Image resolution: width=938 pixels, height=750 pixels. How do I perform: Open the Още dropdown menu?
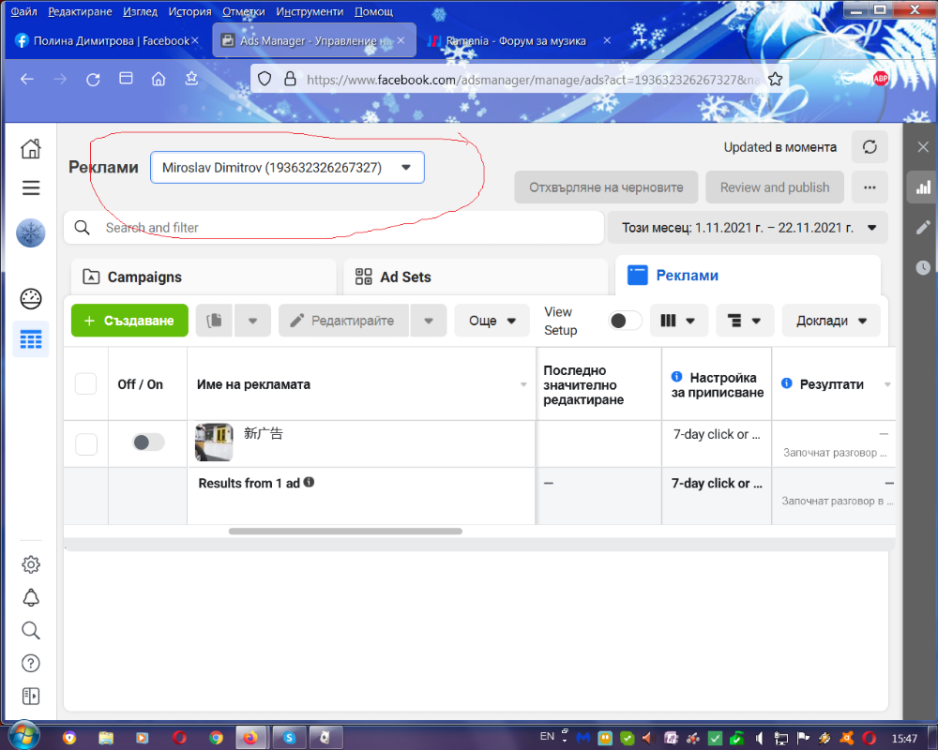click(x=492, y=321)
